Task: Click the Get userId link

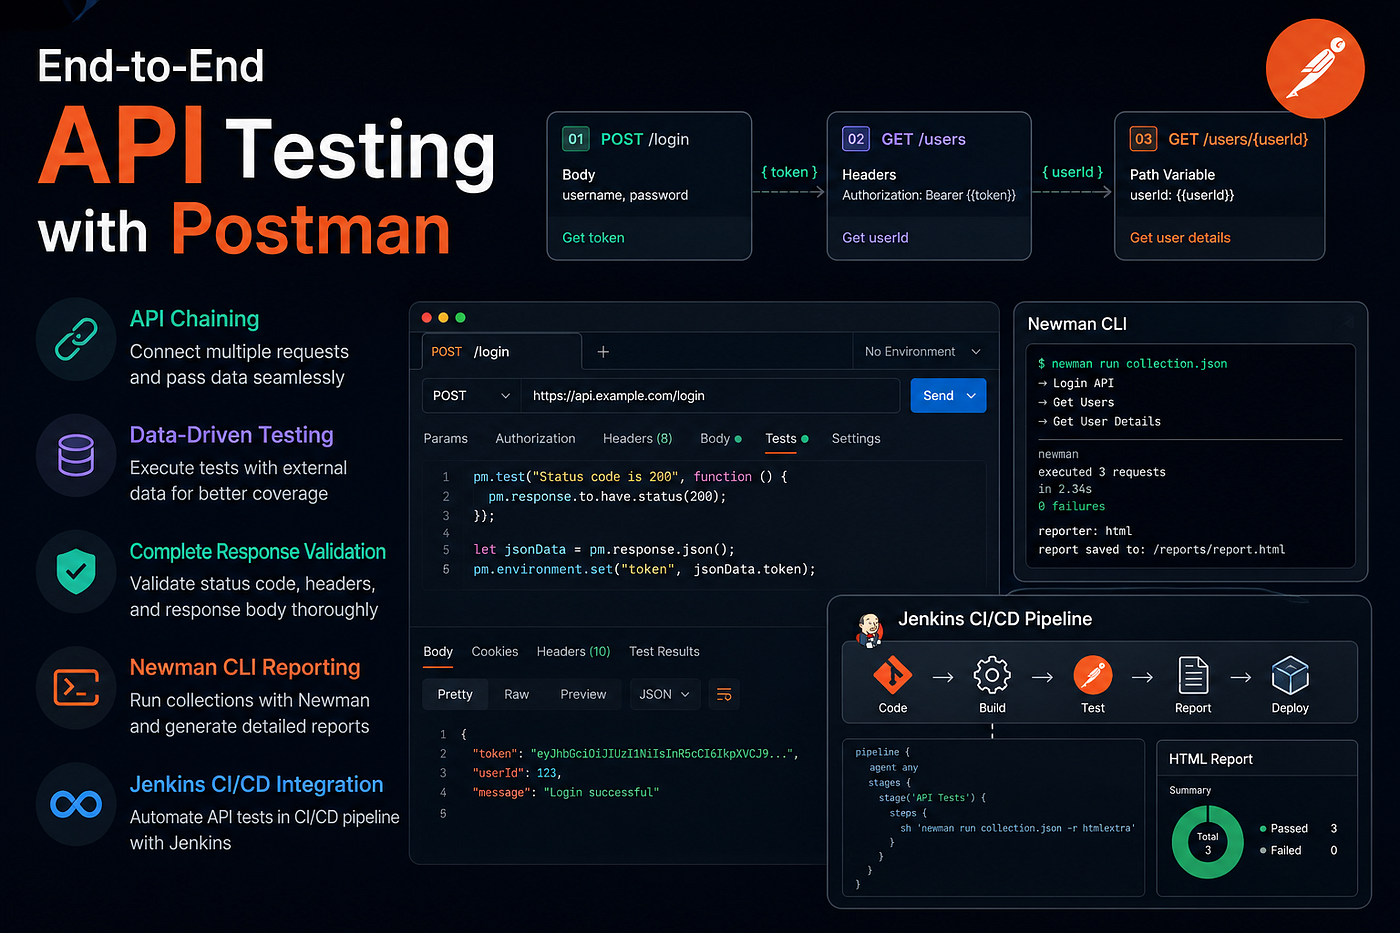Action: point(875,237)
